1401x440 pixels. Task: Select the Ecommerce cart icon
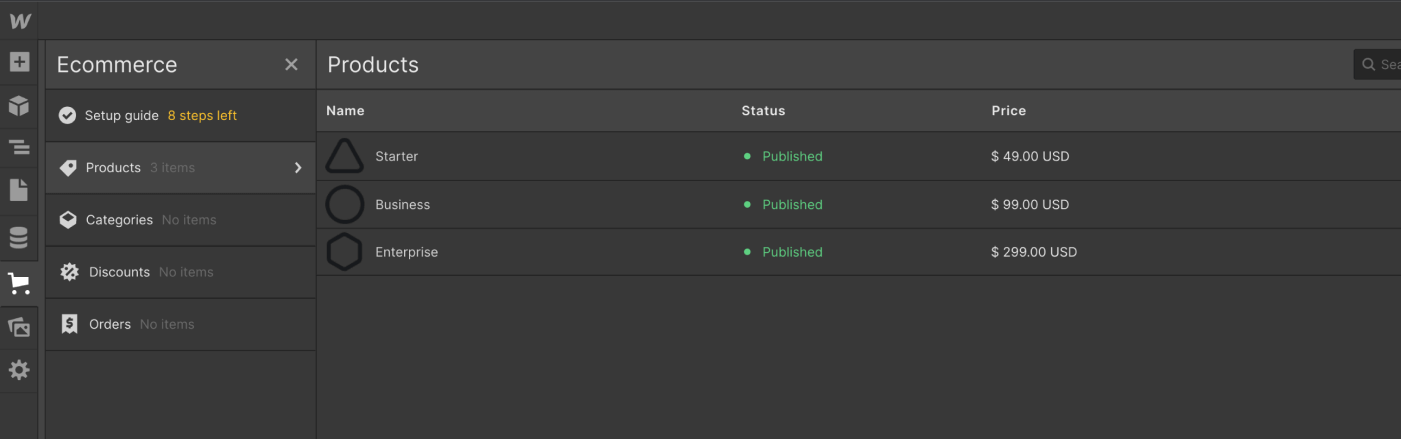click(19, 283)
